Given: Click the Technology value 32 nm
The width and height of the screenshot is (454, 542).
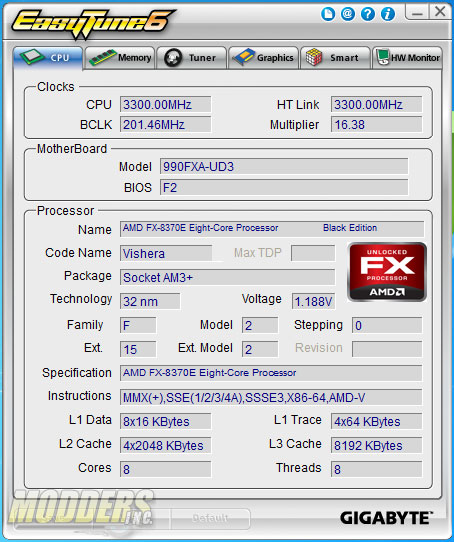Looking at the screenshot, I should point(150,301).
